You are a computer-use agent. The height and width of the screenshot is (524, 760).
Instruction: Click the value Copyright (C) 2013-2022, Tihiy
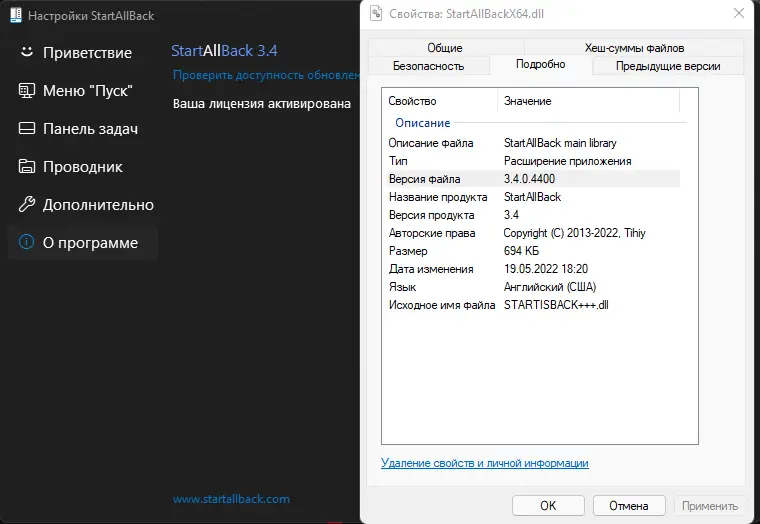(574, 233)
